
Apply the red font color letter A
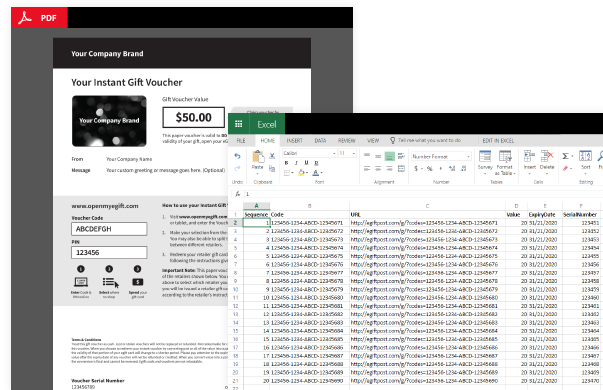tap(316, 173)
